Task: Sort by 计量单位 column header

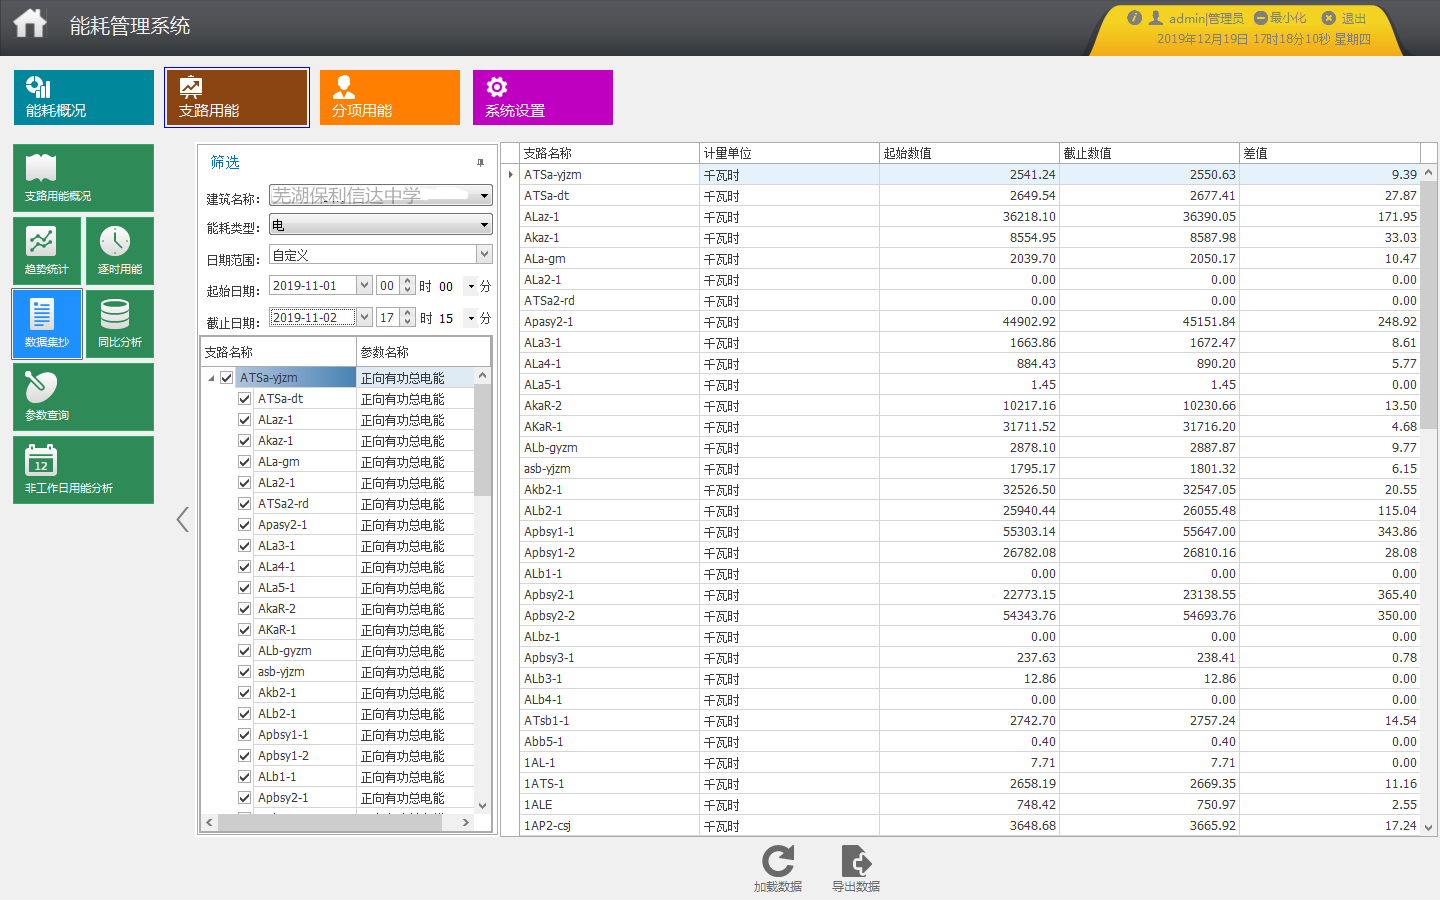Action: [789, 153]
